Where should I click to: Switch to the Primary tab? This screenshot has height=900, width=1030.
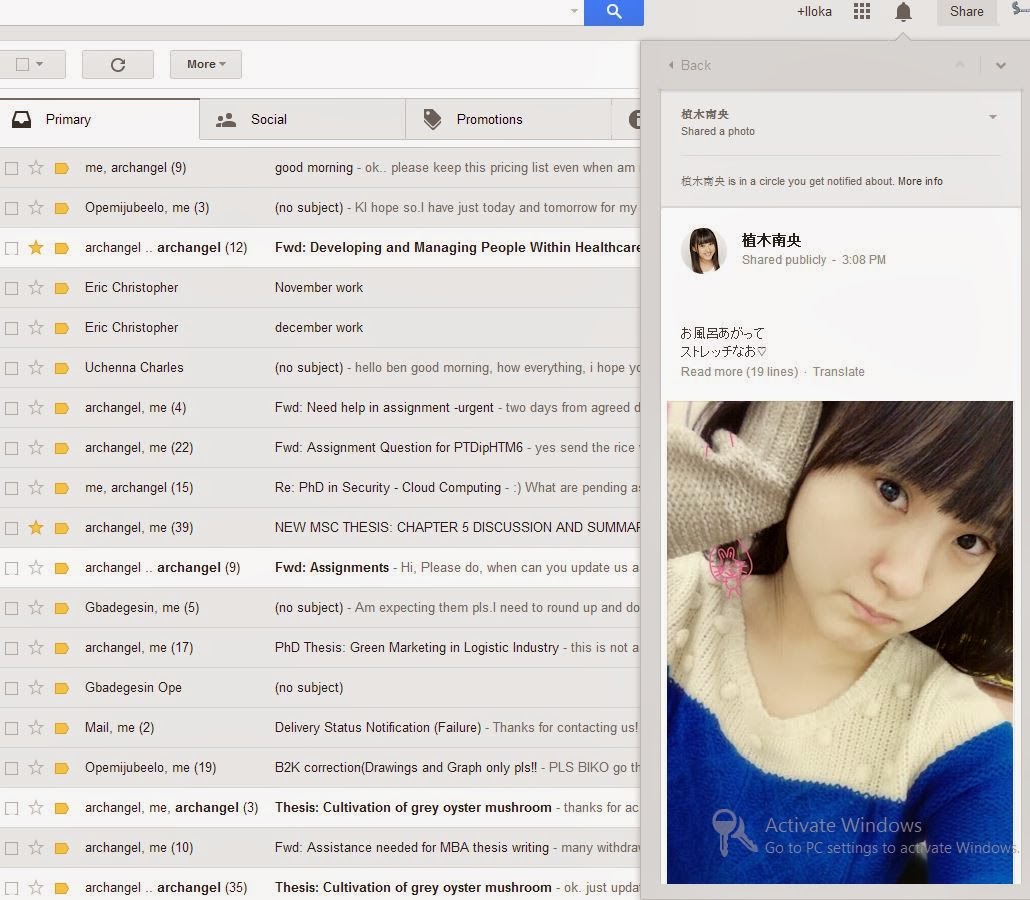(100, 120)
